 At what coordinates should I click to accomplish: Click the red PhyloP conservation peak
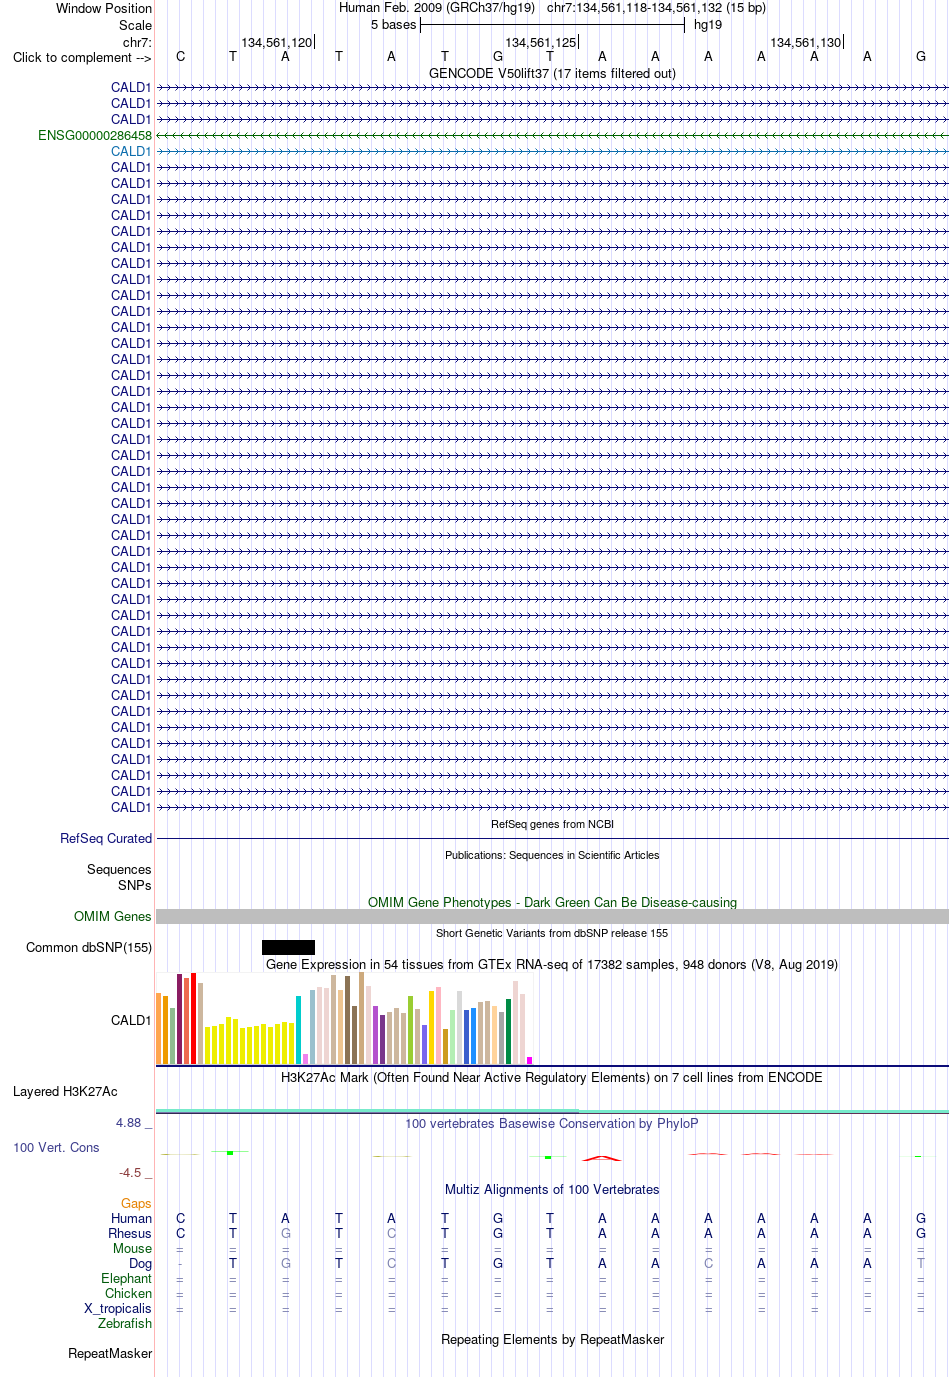click(x=602, y=1158)
